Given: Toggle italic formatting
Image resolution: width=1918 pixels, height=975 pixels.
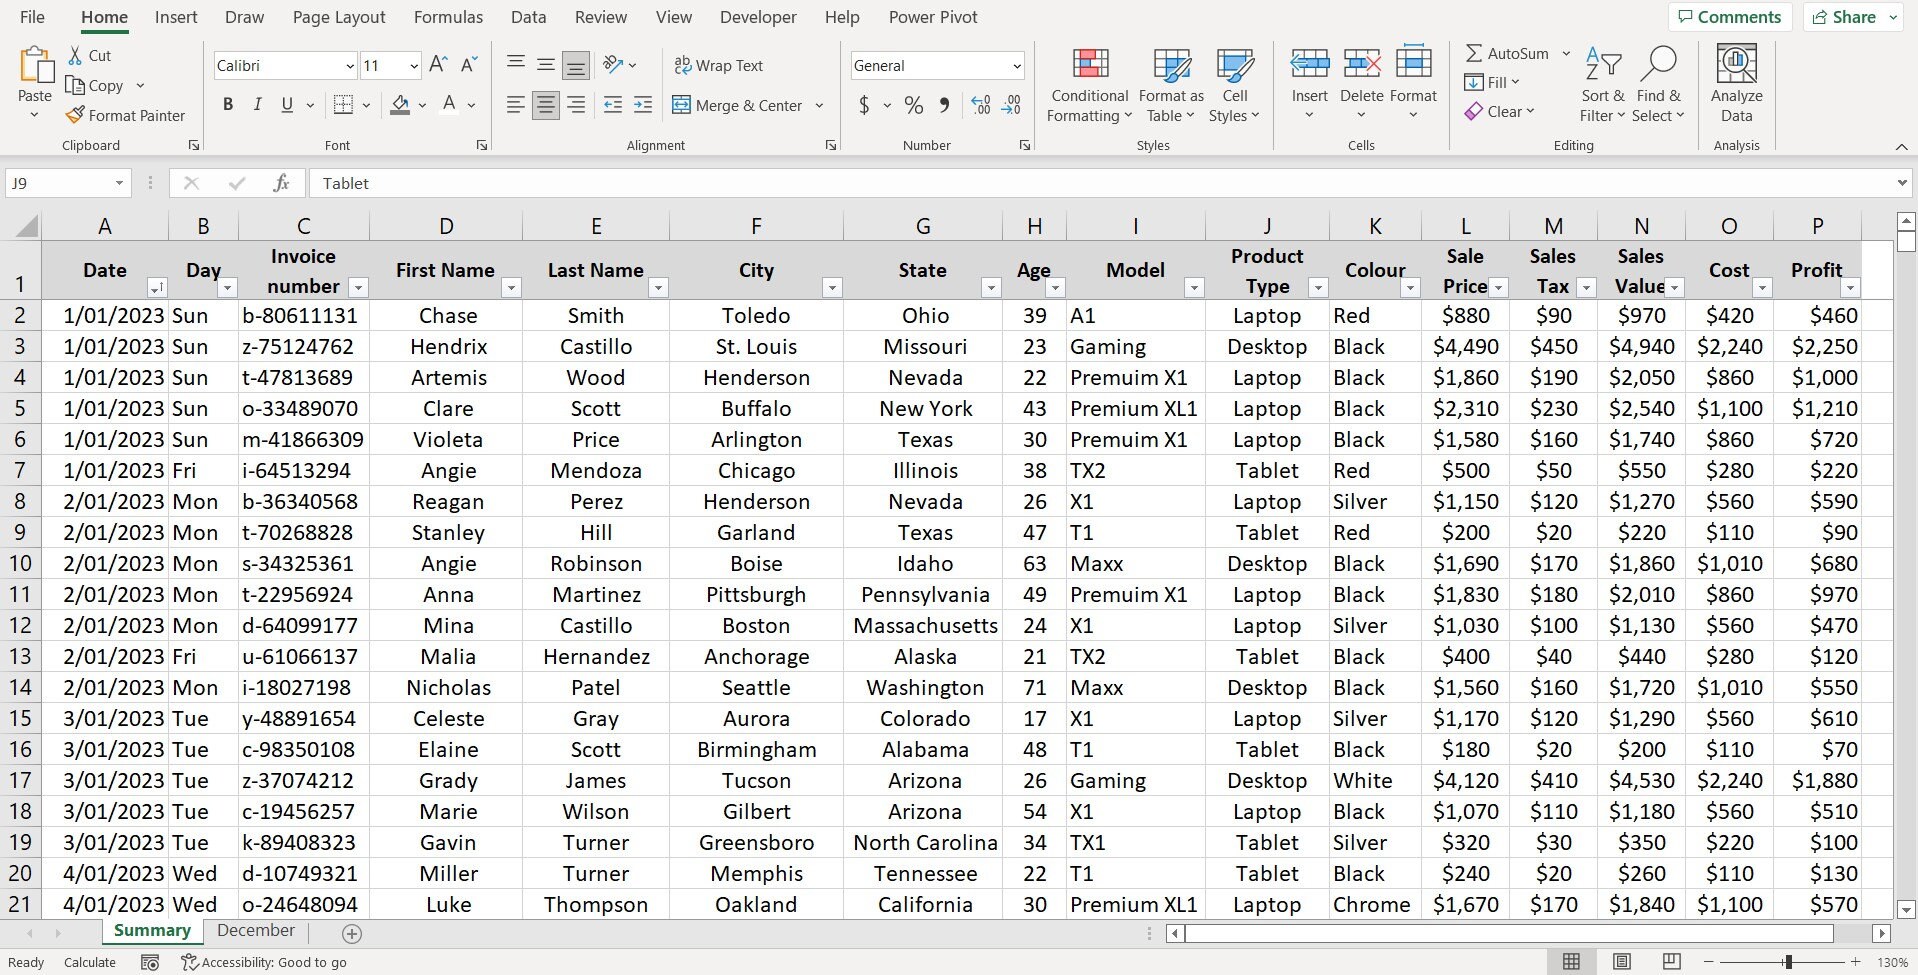Looking at the screenshot, I should click(x=257, y=104).
